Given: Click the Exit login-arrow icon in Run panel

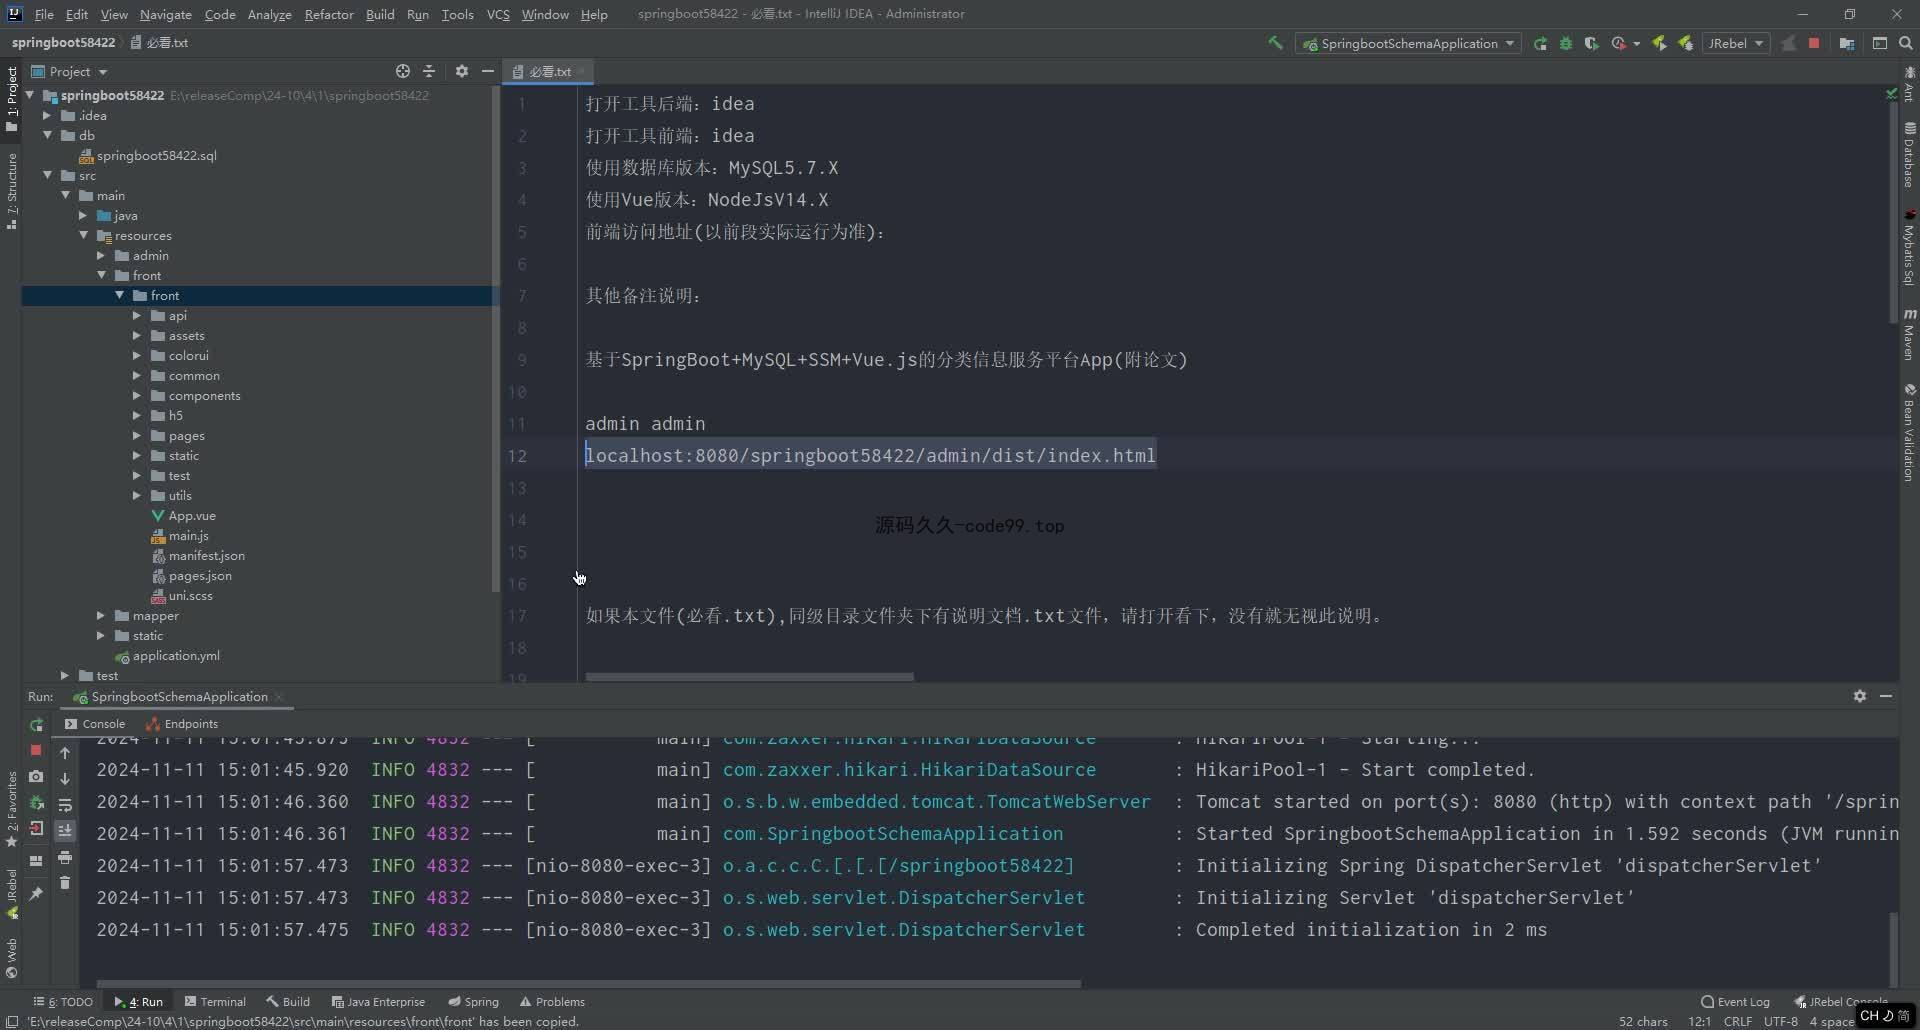Looking at the screenshot, I should coord(36,828).
